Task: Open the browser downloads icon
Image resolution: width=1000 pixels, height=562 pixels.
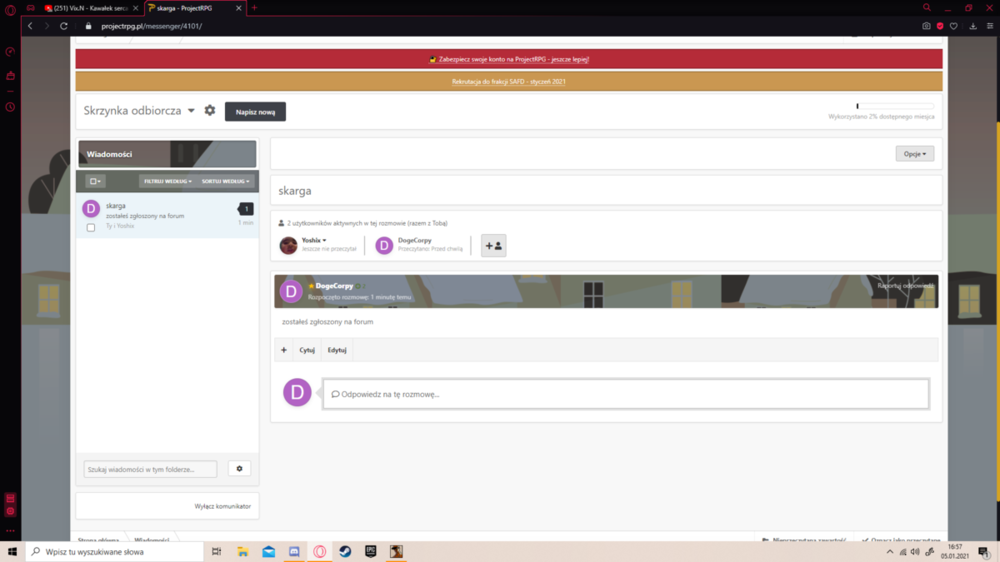Action: click(973, 26)
